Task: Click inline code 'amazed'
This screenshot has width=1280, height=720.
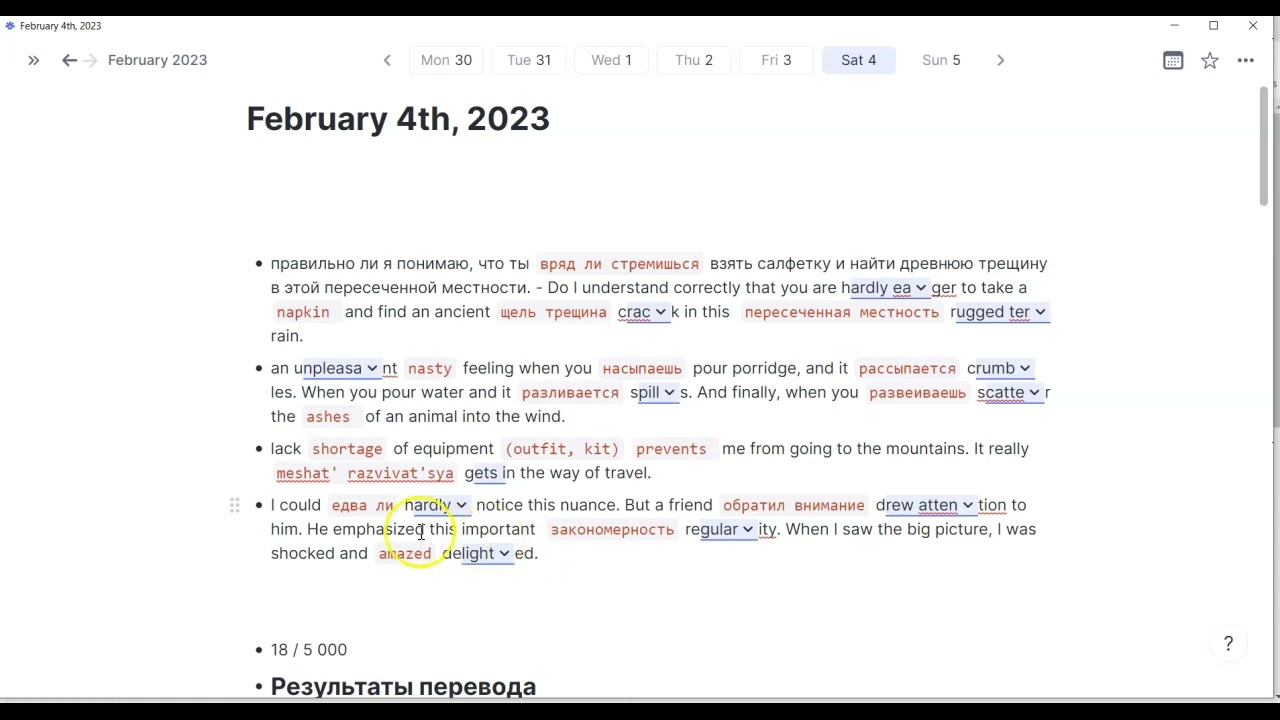Action: point(405,553)
